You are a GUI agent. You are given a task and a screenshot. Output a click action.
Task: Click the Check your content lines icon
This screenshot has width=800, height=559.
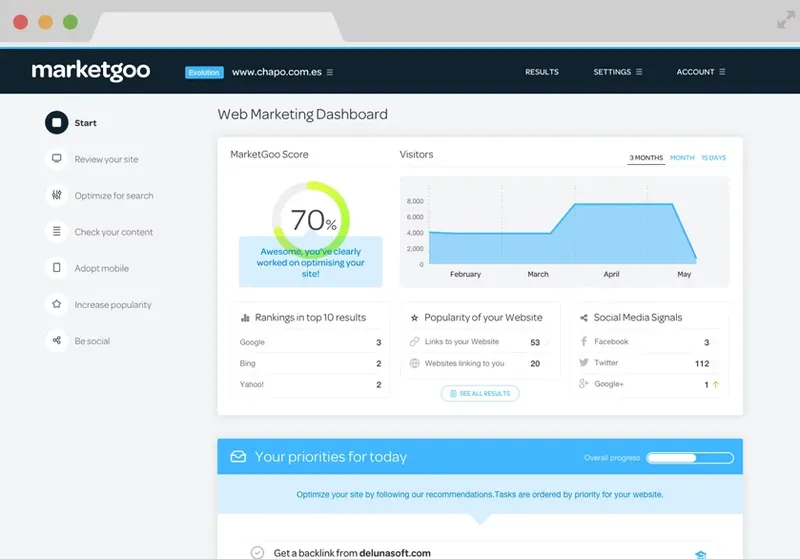(57, 231)
